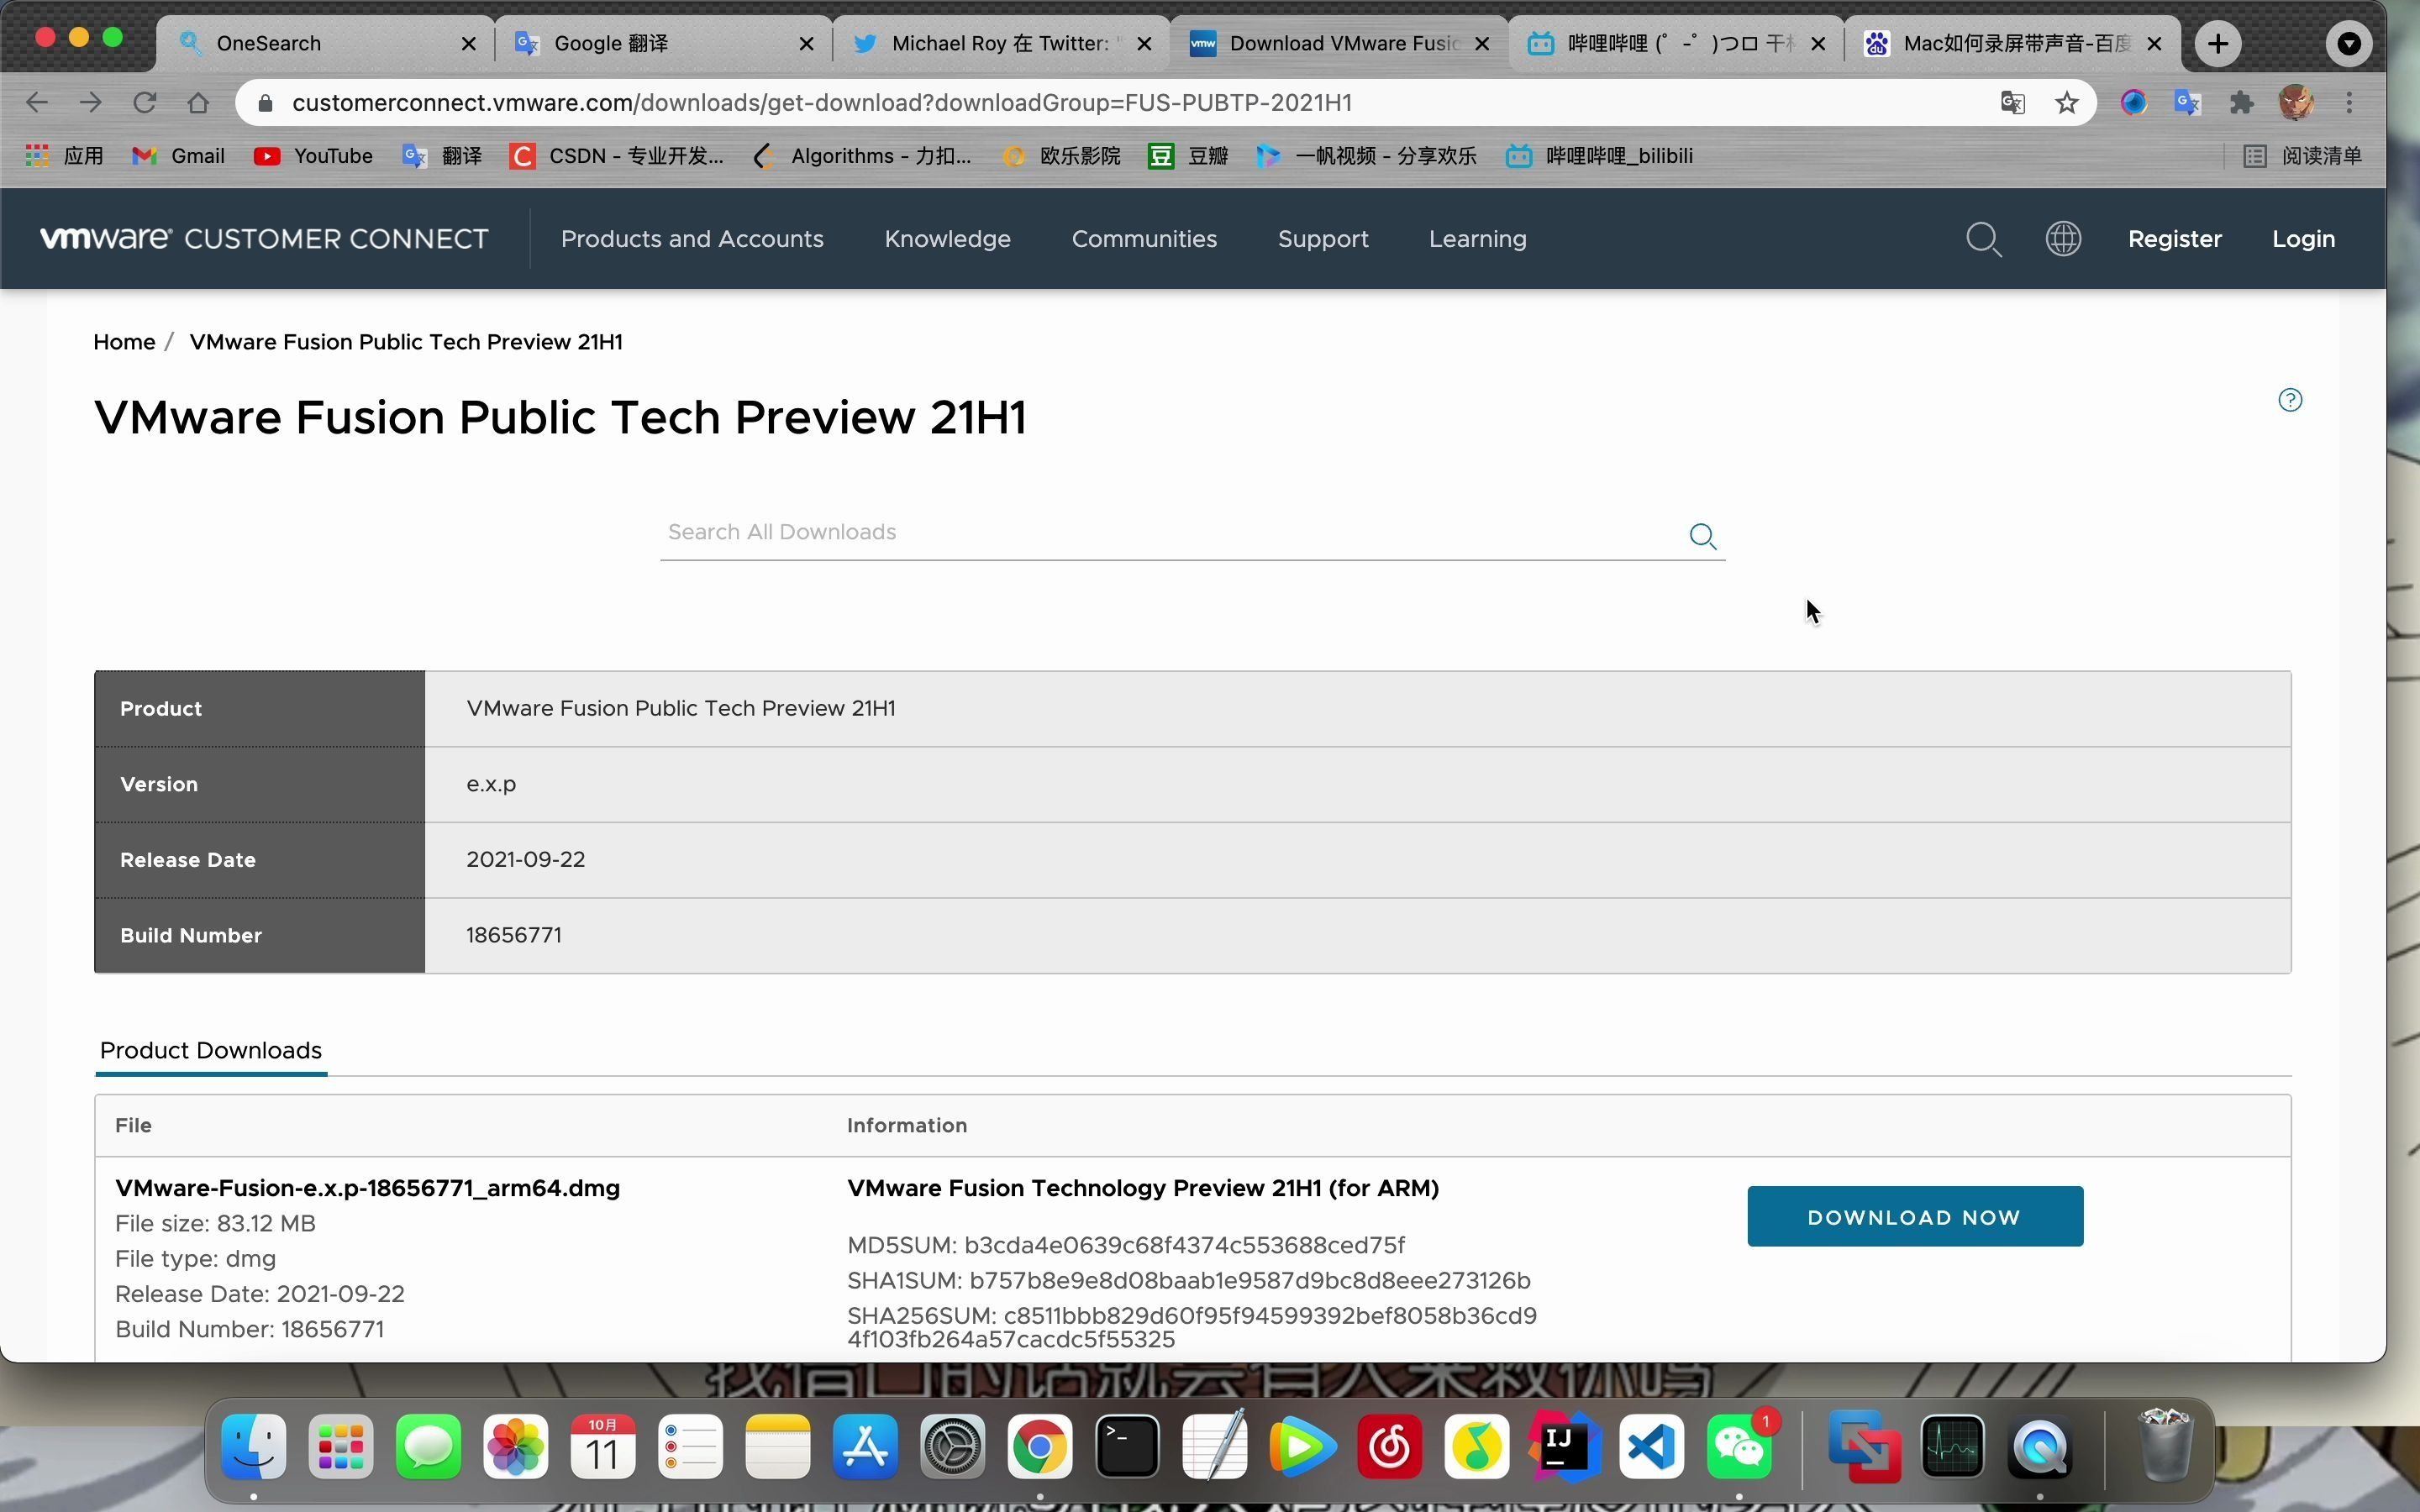The width and height of the screenshot is (2420, 1512).
Task: Open Terminal from the dock
Action: 1127,1446
